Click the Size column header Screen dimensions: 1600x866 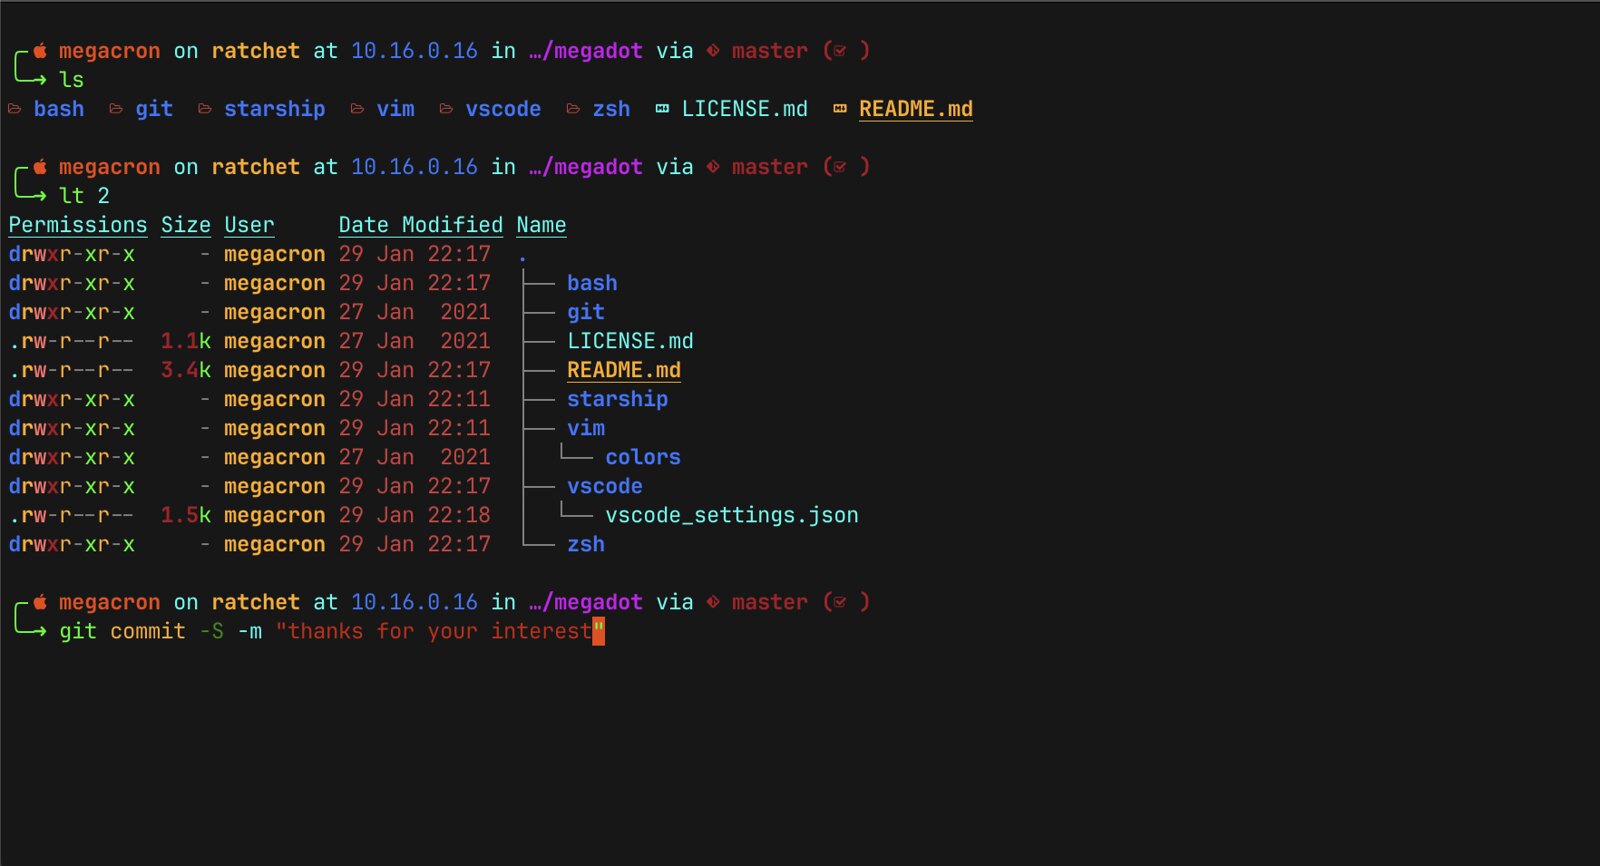[x=186, y=225]
